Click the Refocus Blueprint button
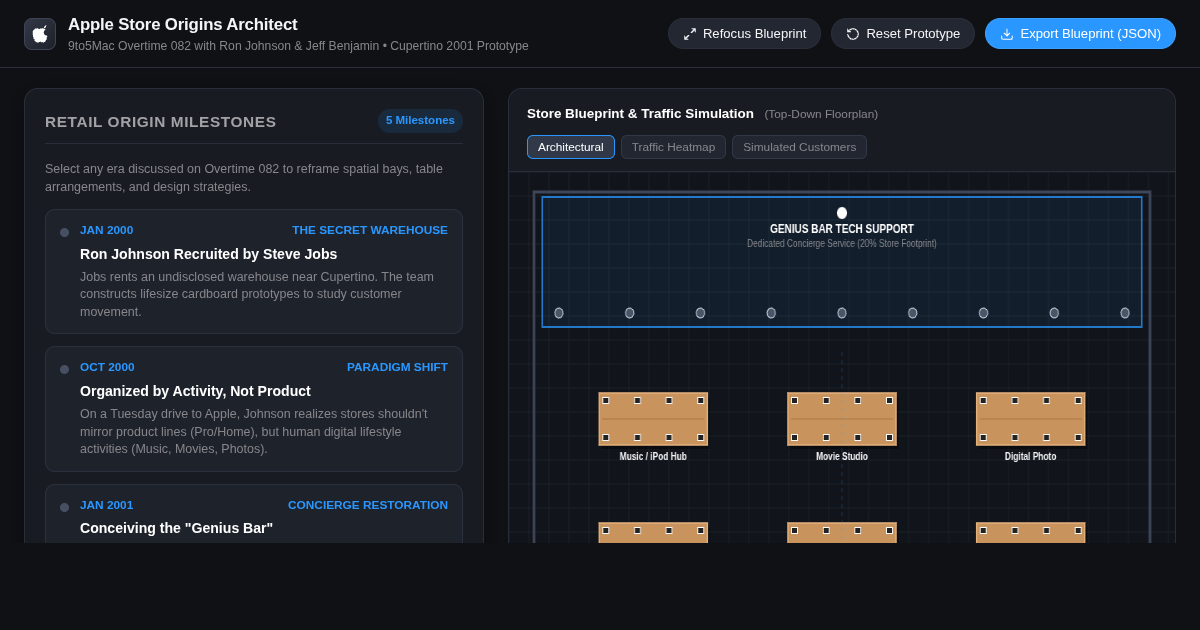Viewport: 1200px width, 630px height. tap(744, 33)
